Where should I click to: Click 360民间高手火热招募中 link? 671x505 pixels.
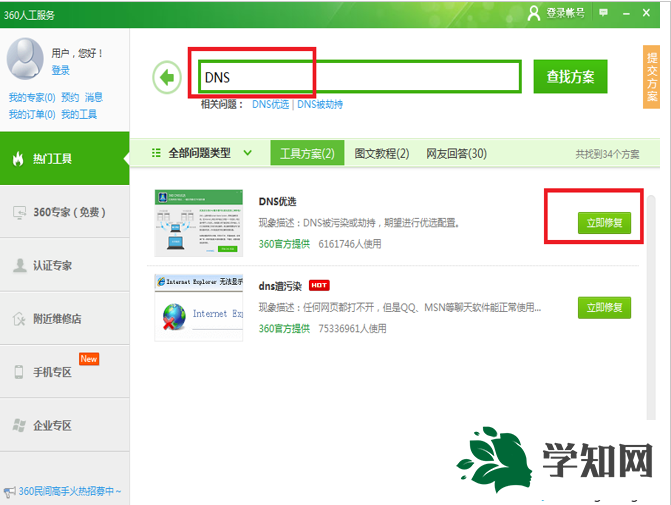(x=70, y=491)
